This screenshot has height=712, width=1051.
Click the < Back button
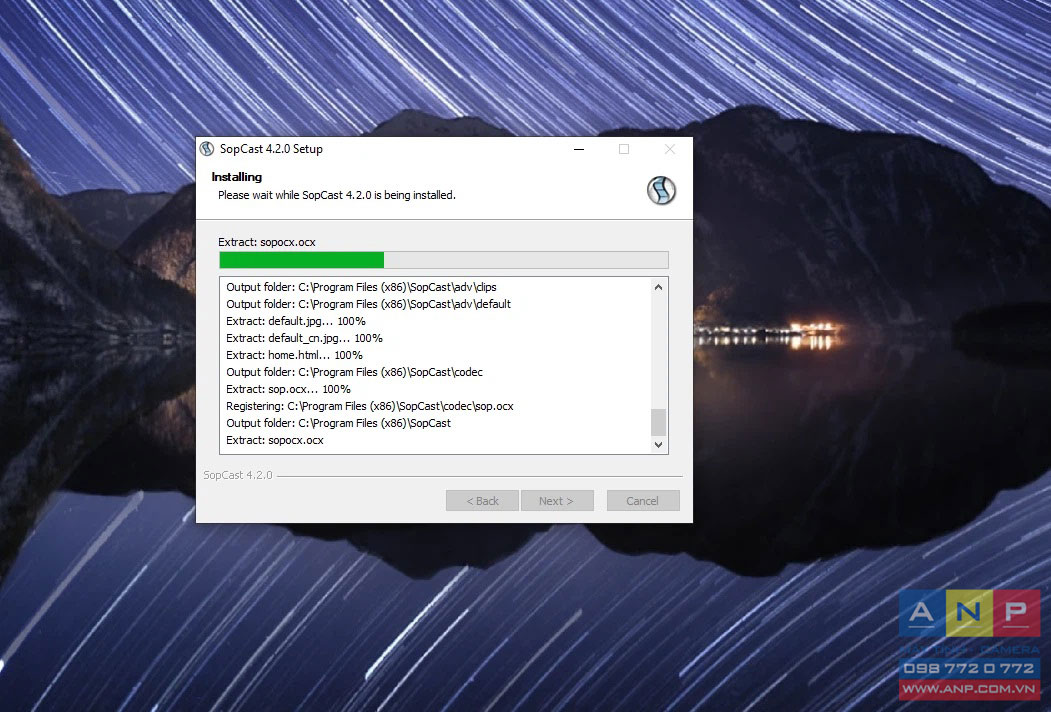483,501
